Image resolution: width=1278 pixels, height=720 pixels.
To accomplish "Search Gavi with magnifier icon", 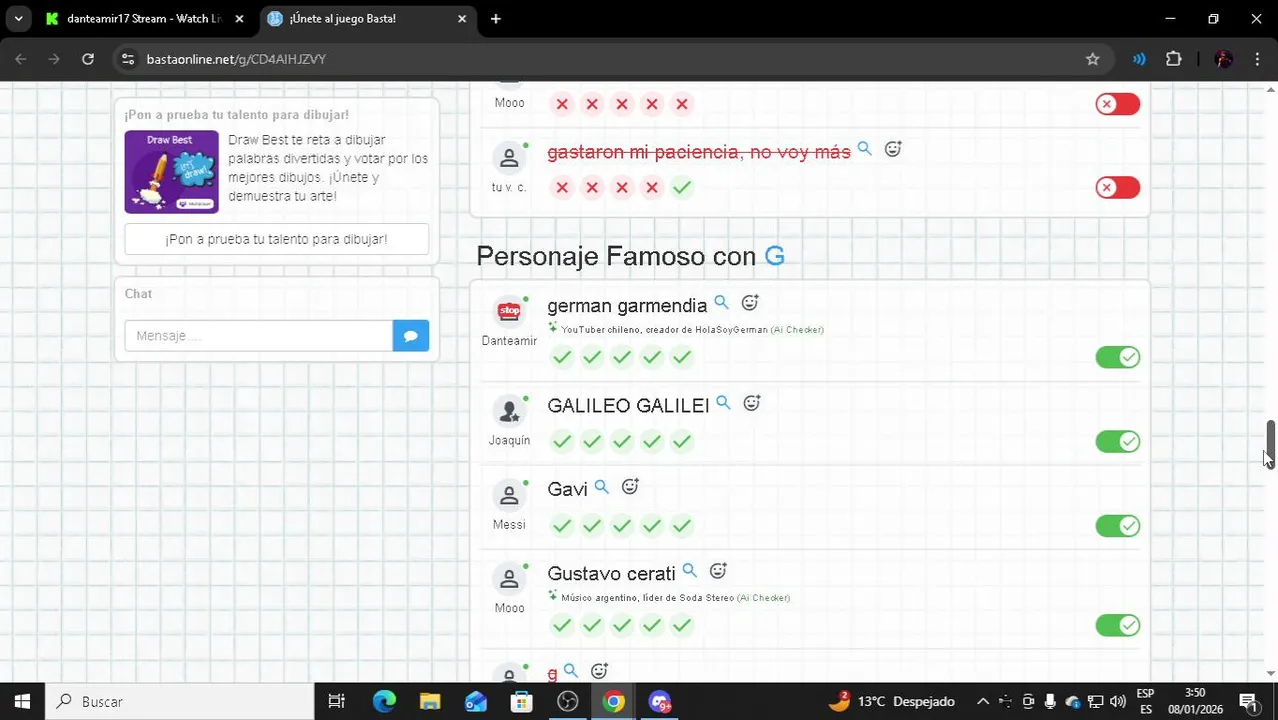I will (x=601, y=487).
